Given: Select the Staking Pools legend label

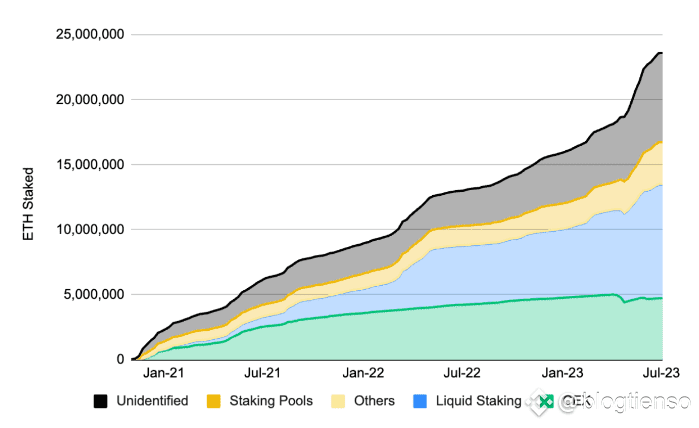Looking at the screenshot, I should [x=271, y=401].
